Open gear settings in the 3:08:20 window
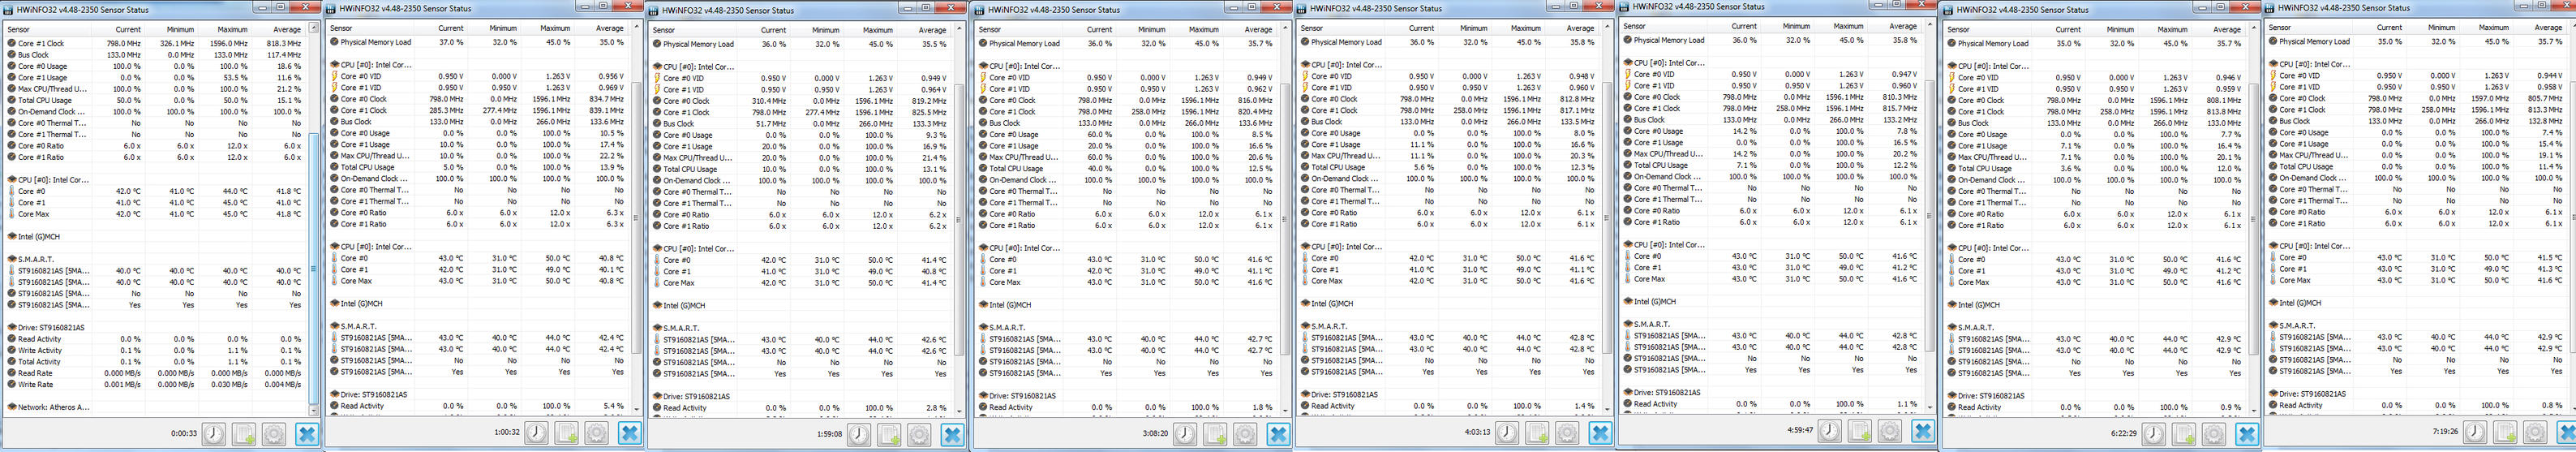This screenshot has height=452, width=2576. (1245, 433)
